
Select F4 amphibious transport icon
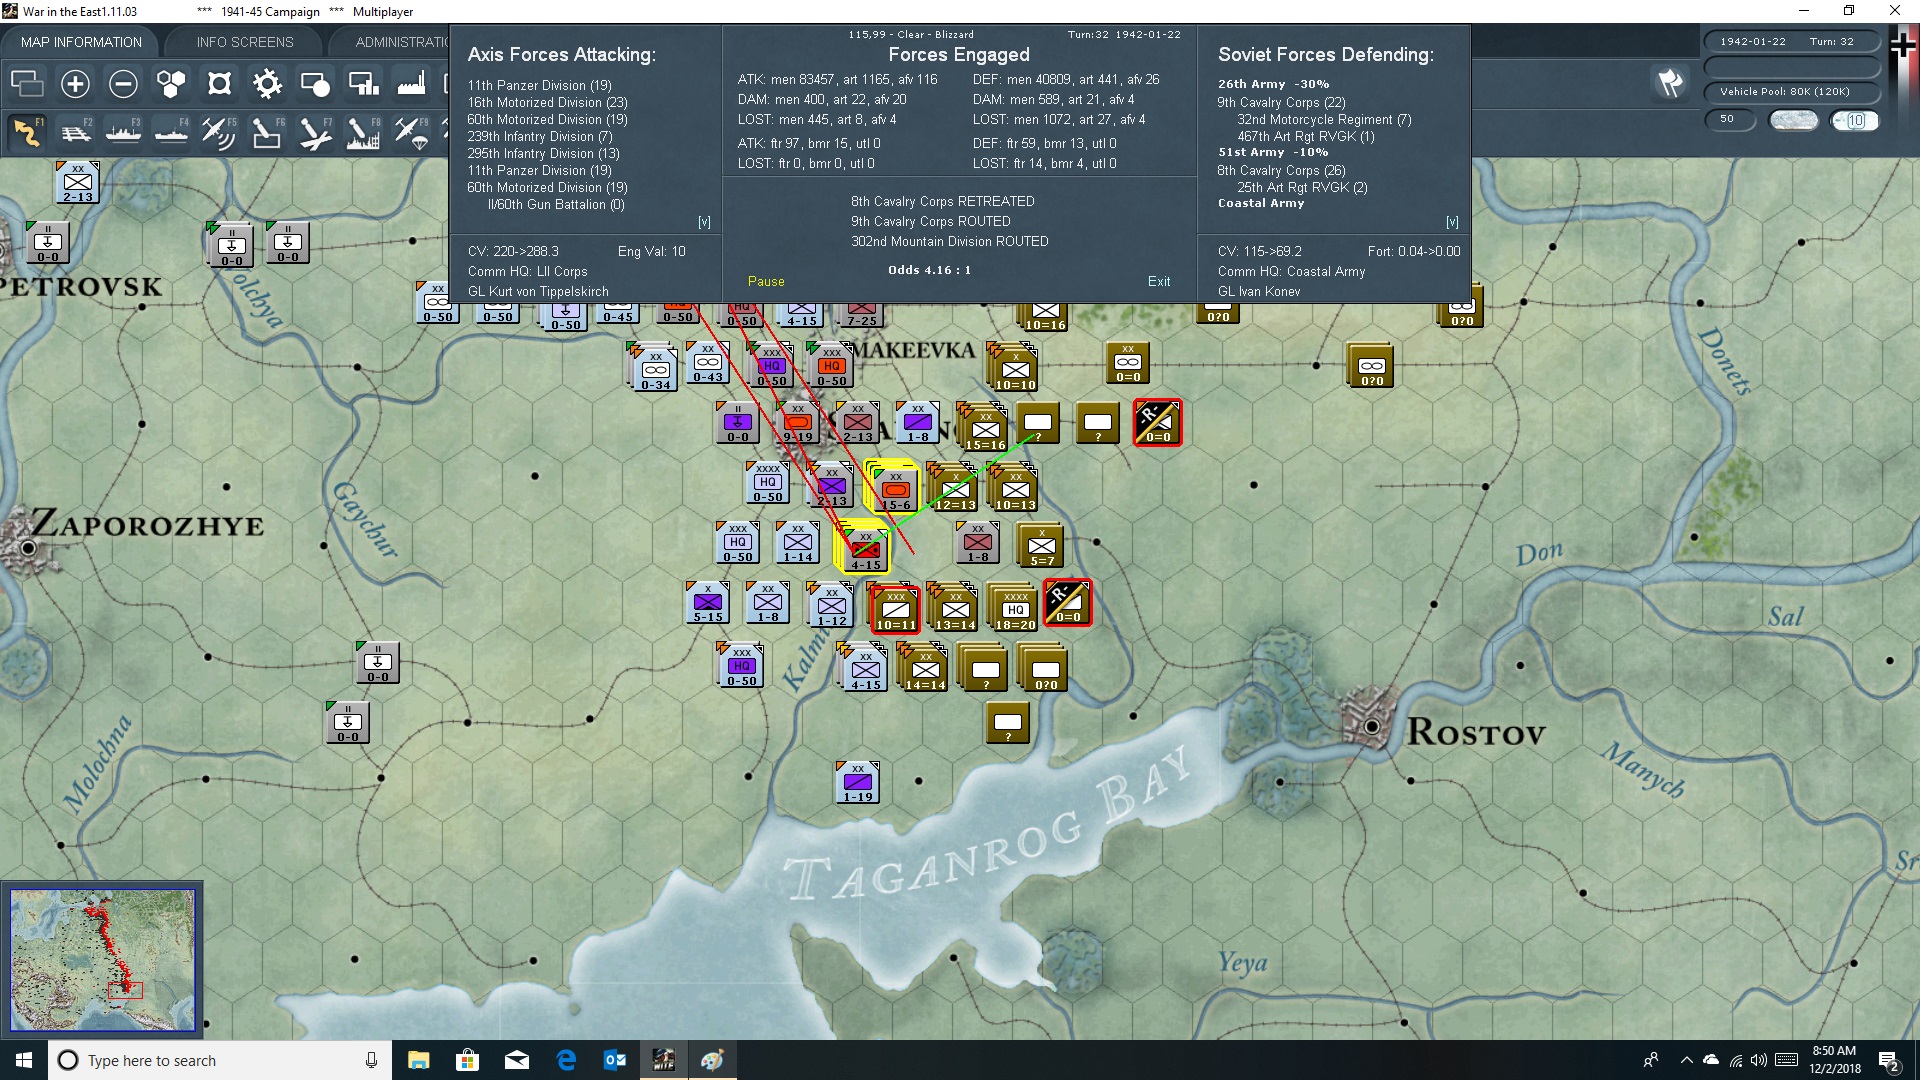(171, 132)
